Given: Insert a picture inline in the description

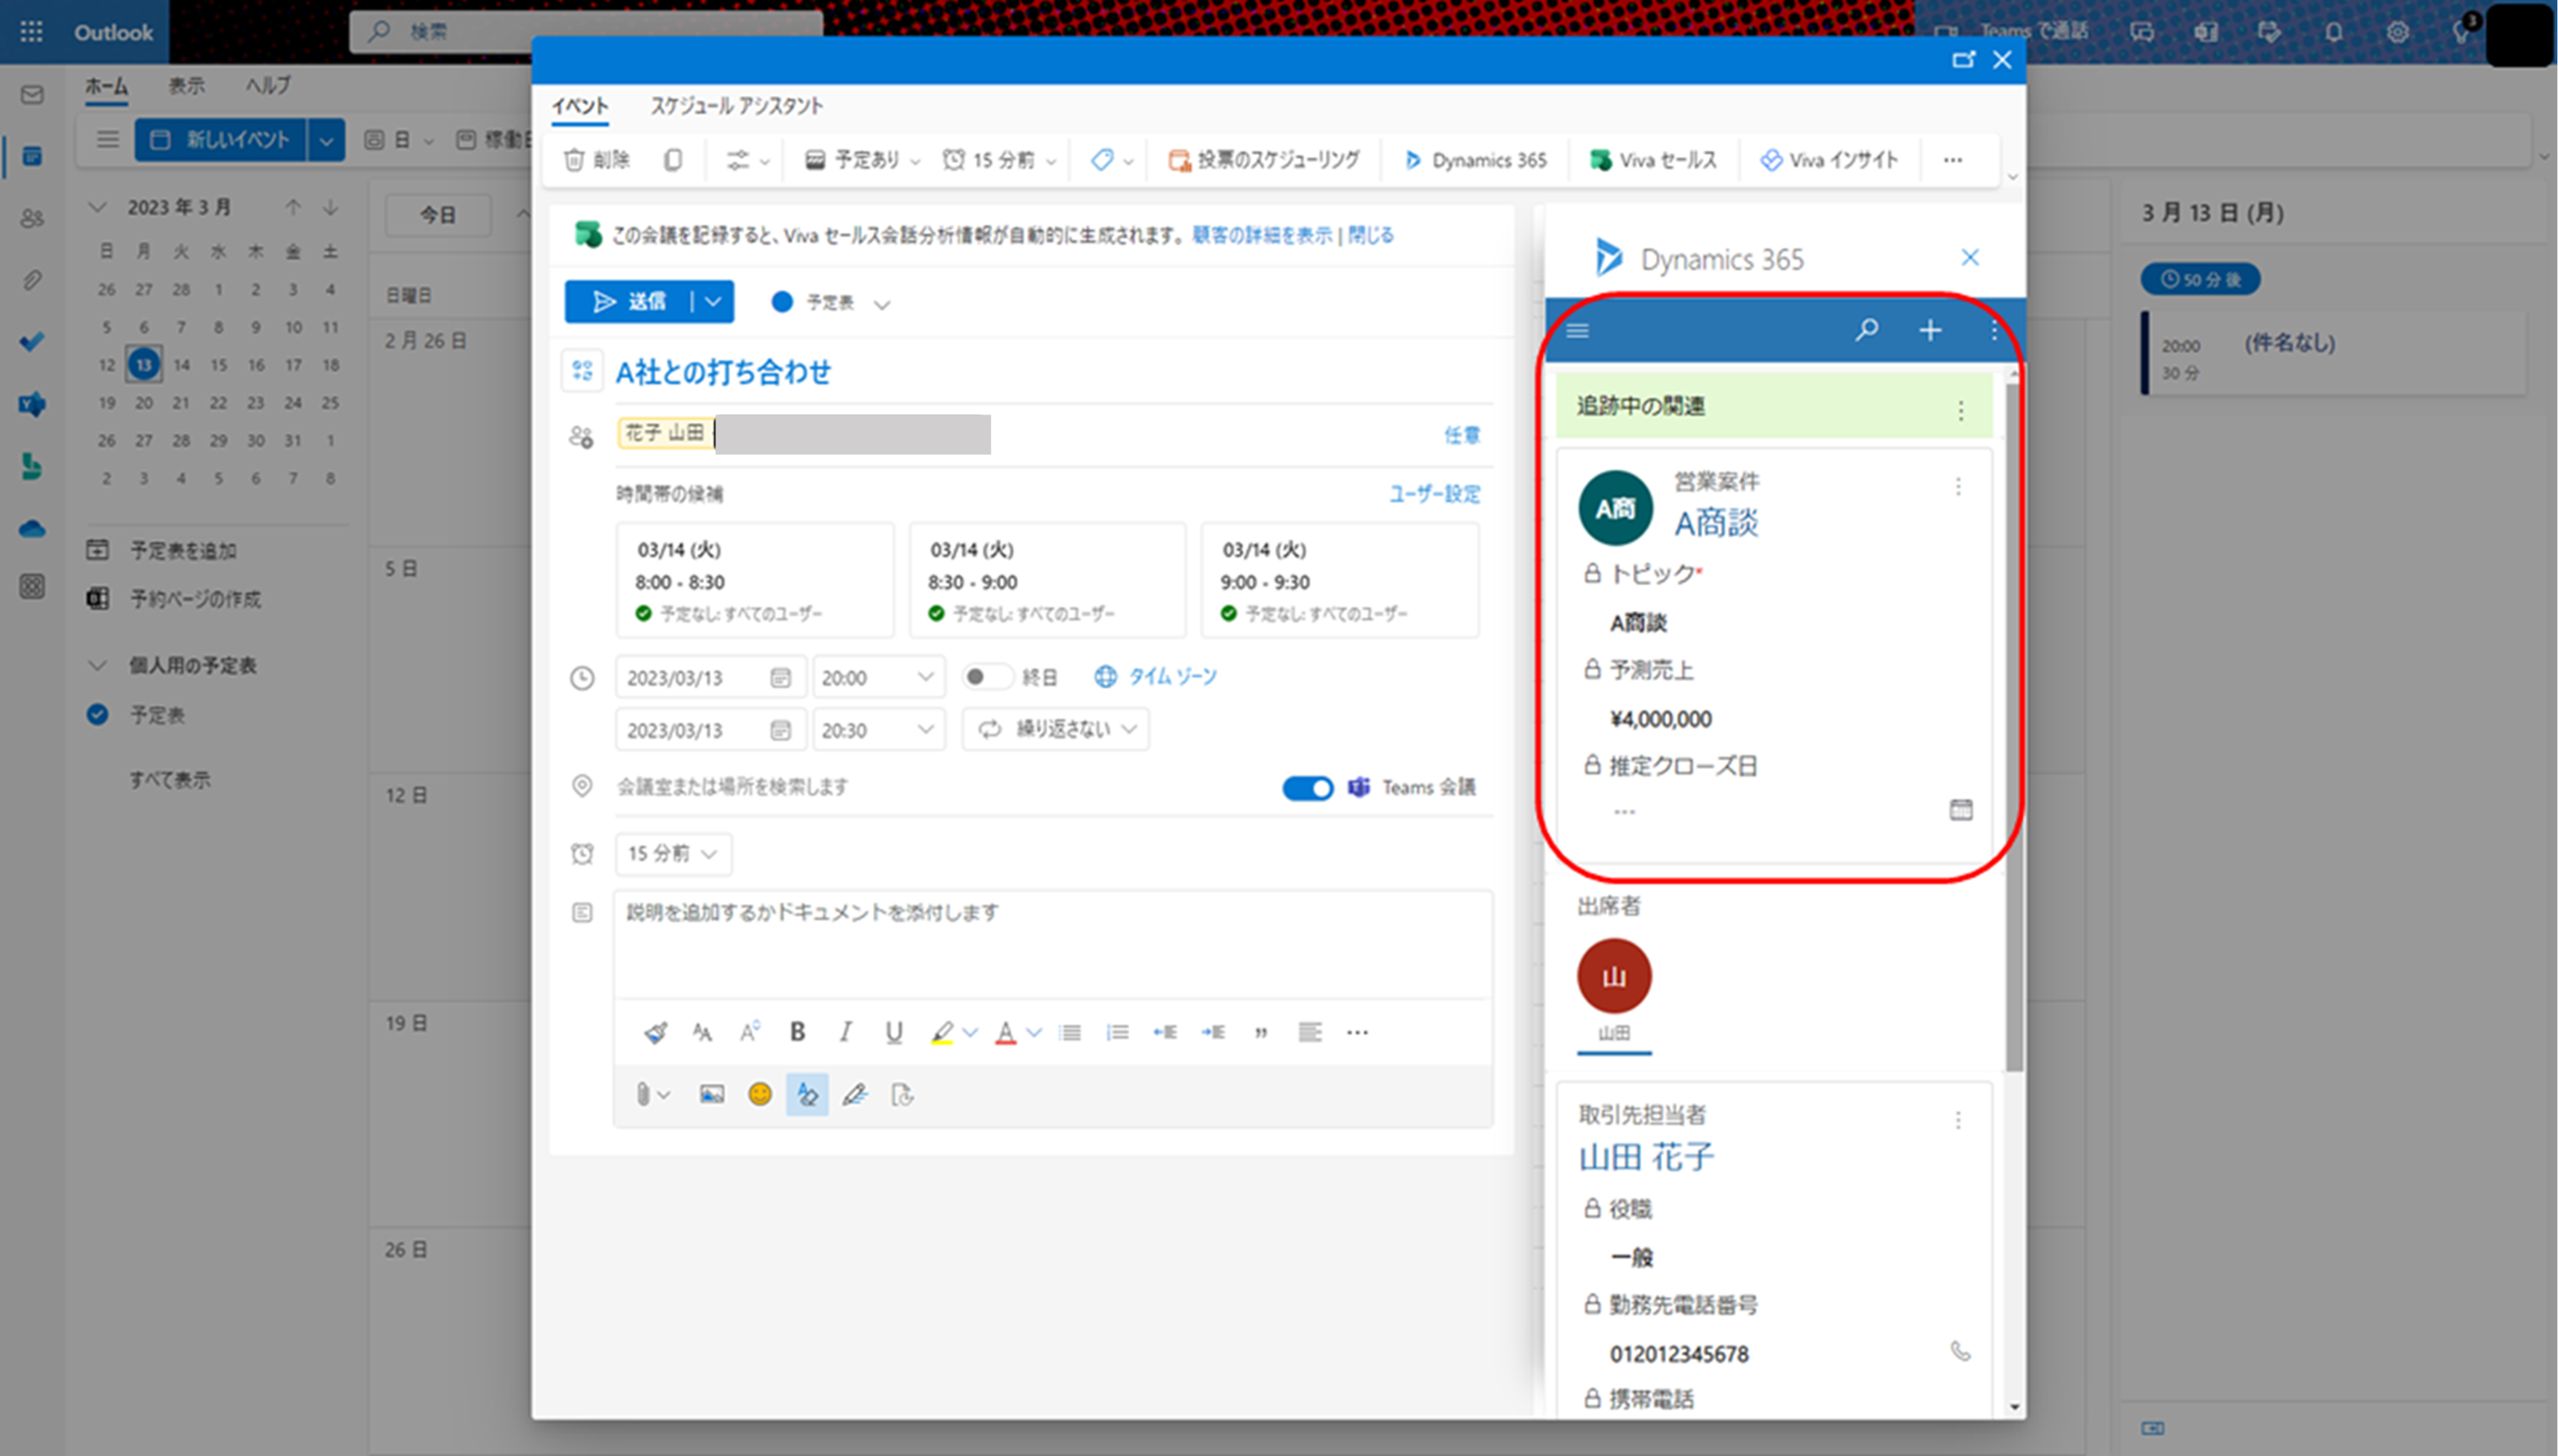Looking at the screenshot, I should tap(712, 1095).
